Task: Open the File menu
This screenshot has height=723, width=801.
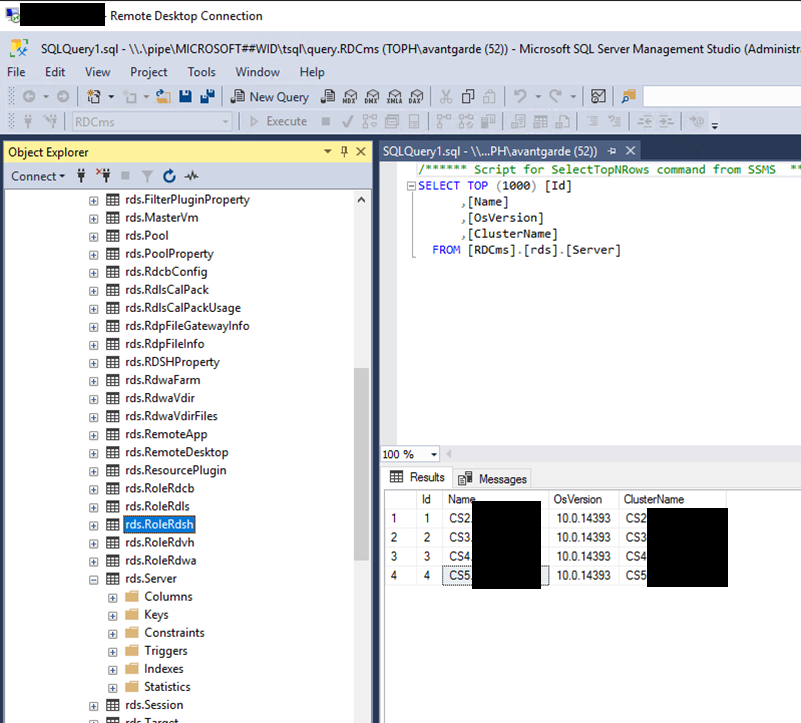Action: coord(16,72)
